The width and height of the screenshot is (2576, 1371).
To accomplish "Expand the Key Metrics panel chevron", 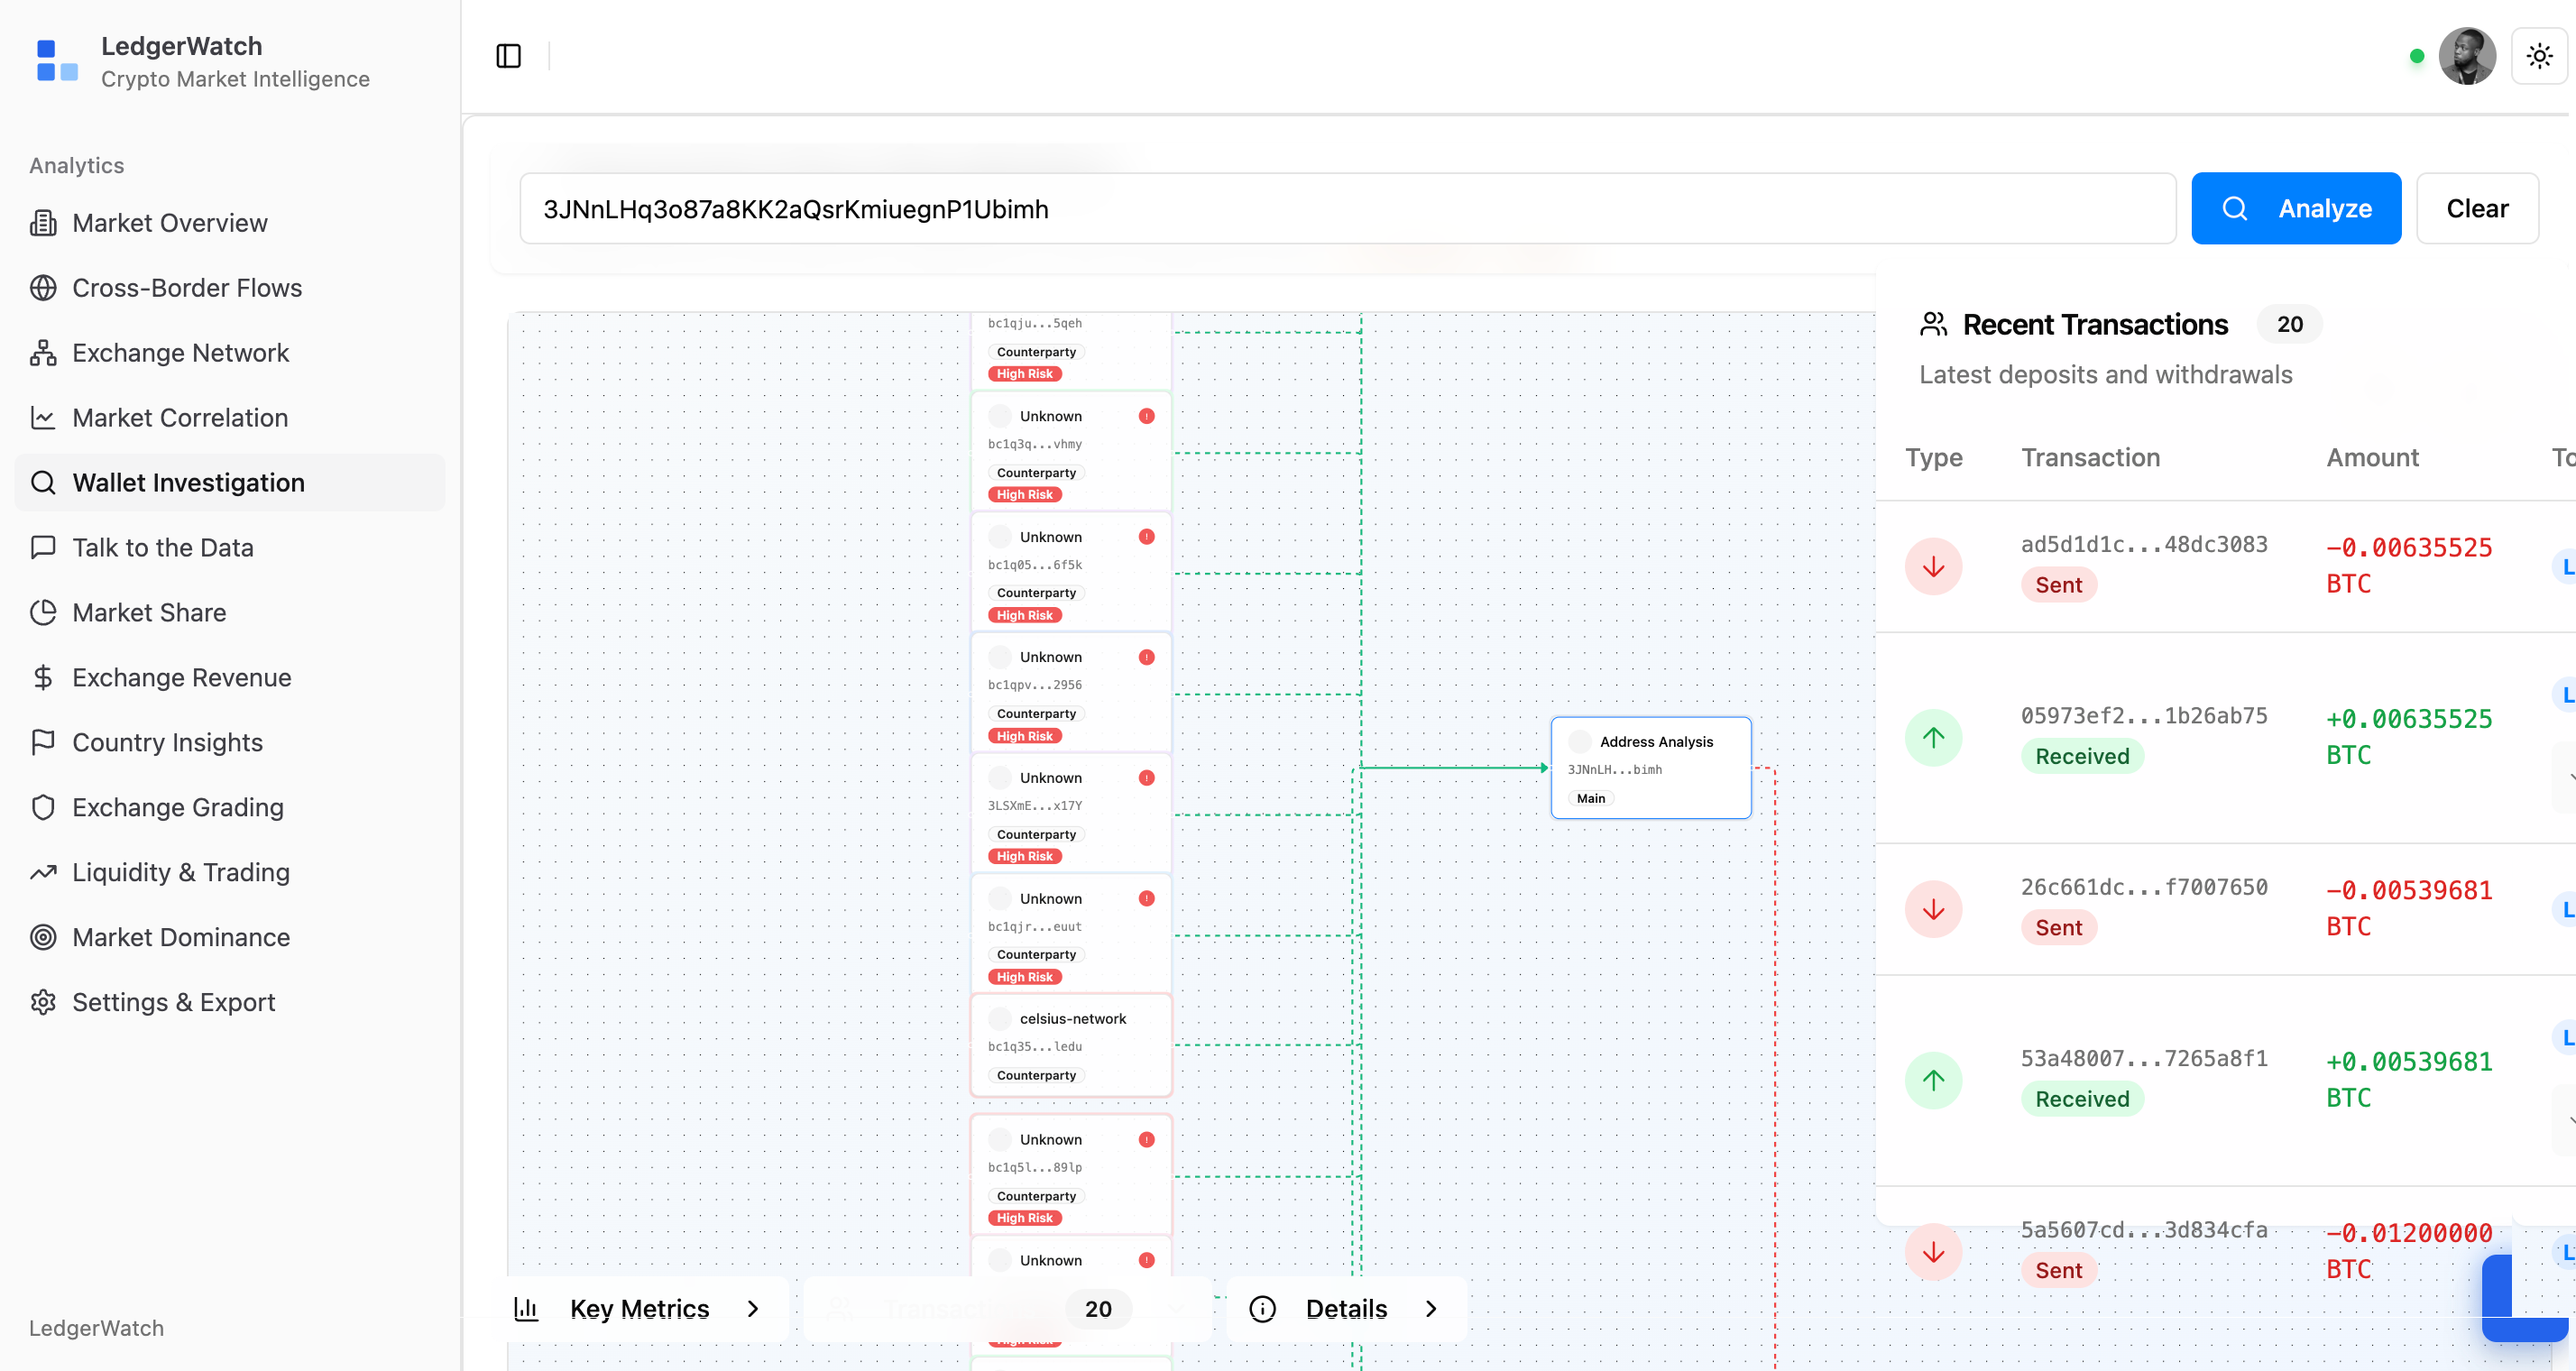I will click(754, 1308).
